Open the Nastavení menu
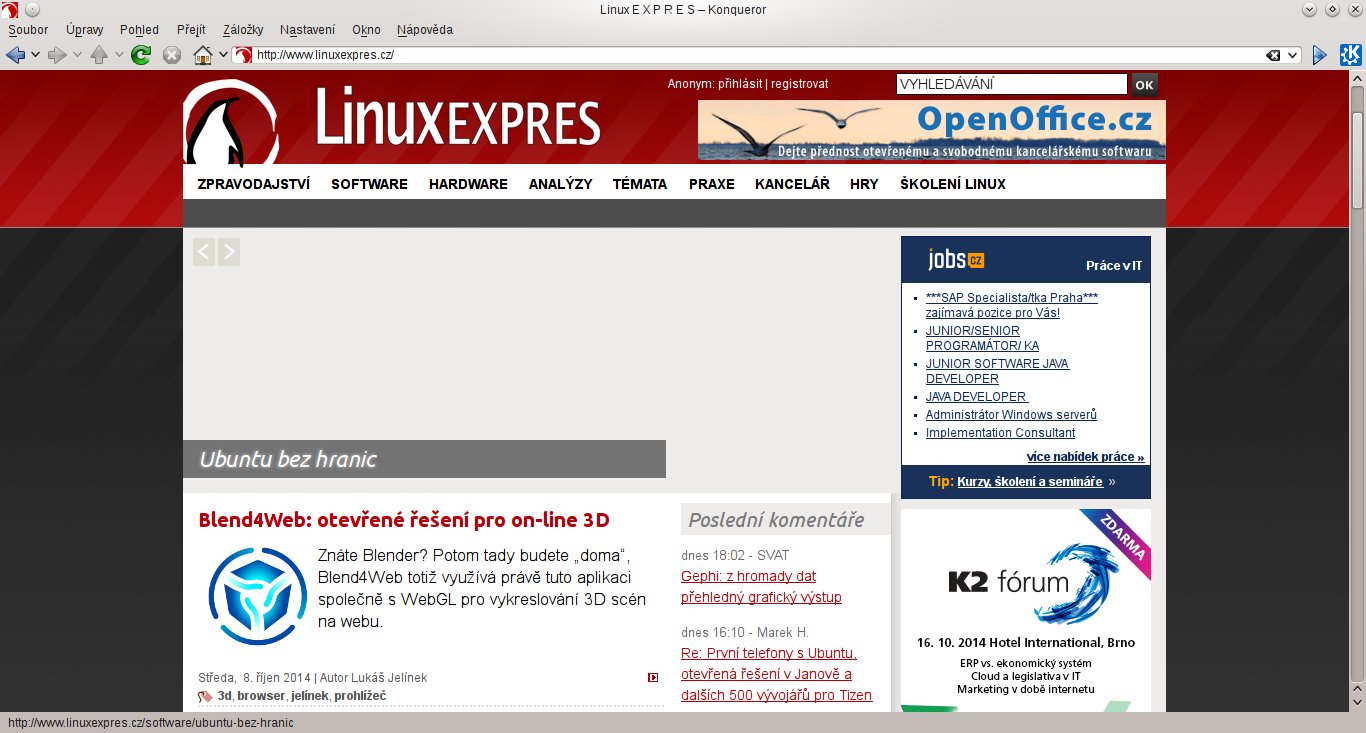The height and width of the screenshot is (733, 1366). coord(308,30)
